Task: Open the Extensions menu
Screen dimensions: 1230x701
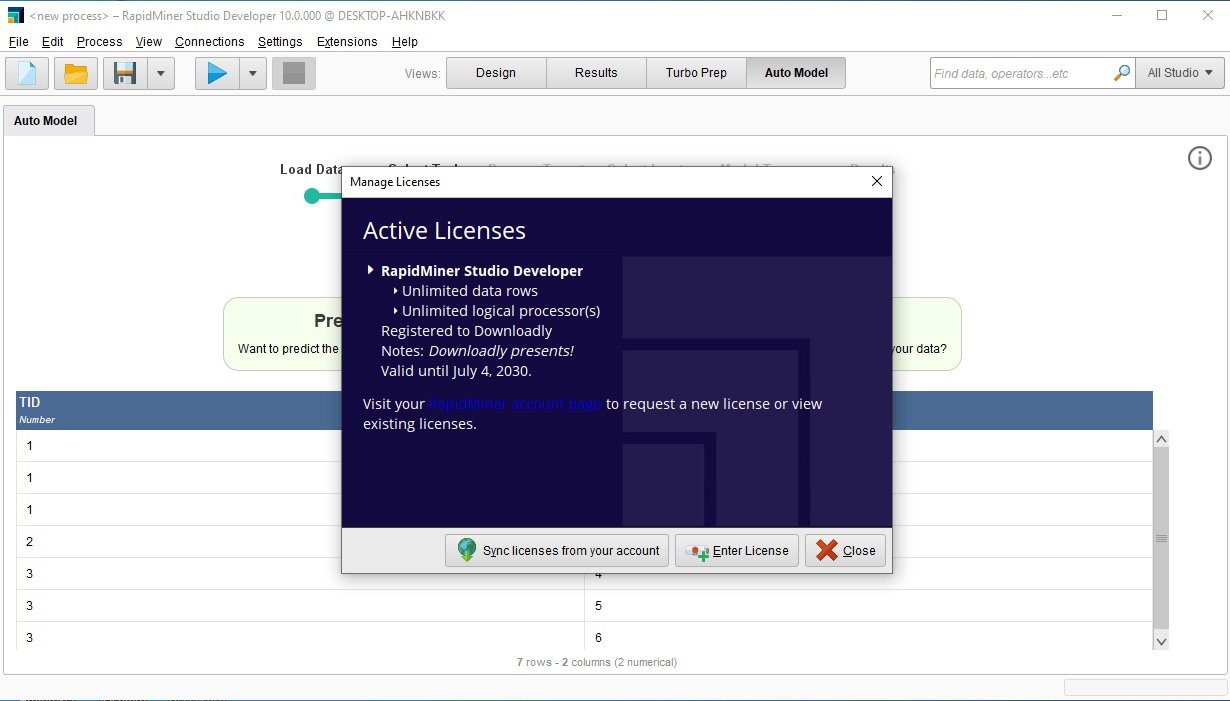Action: pyautogui.click(x=347, y=42)
